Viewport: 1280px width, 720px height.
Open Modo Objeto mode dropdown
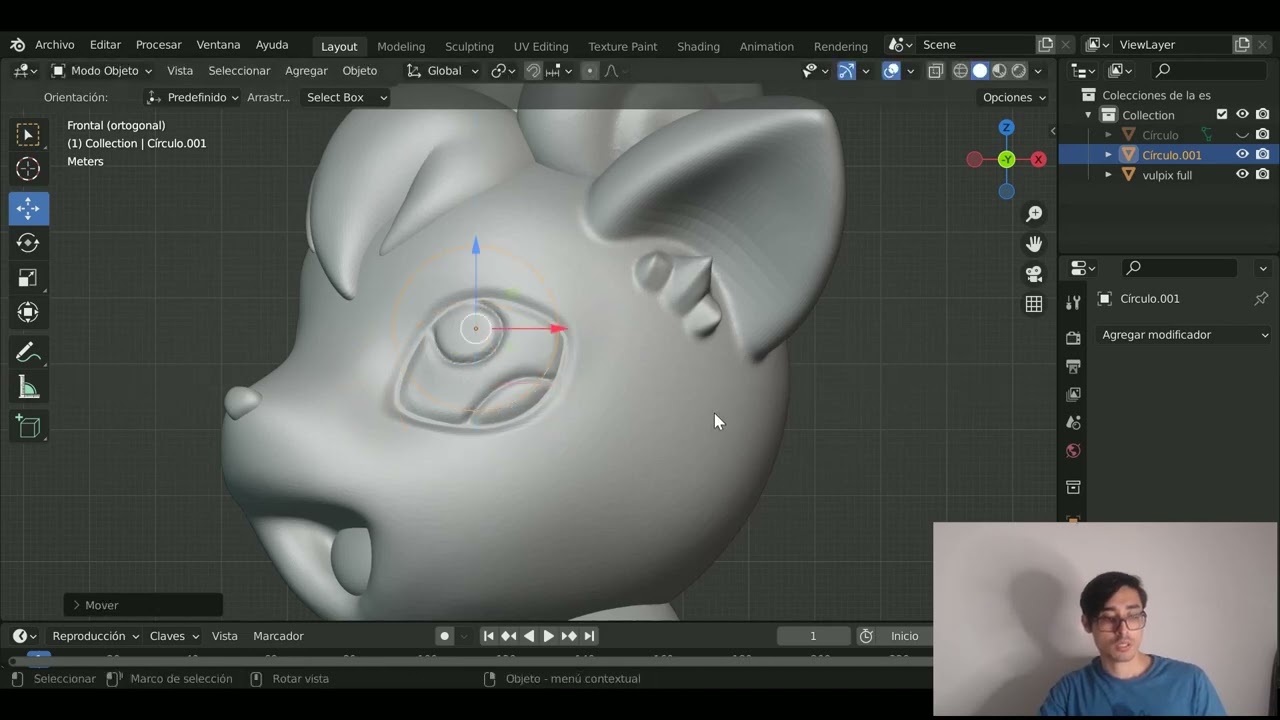pyautogui.click(x=102, y=71)
